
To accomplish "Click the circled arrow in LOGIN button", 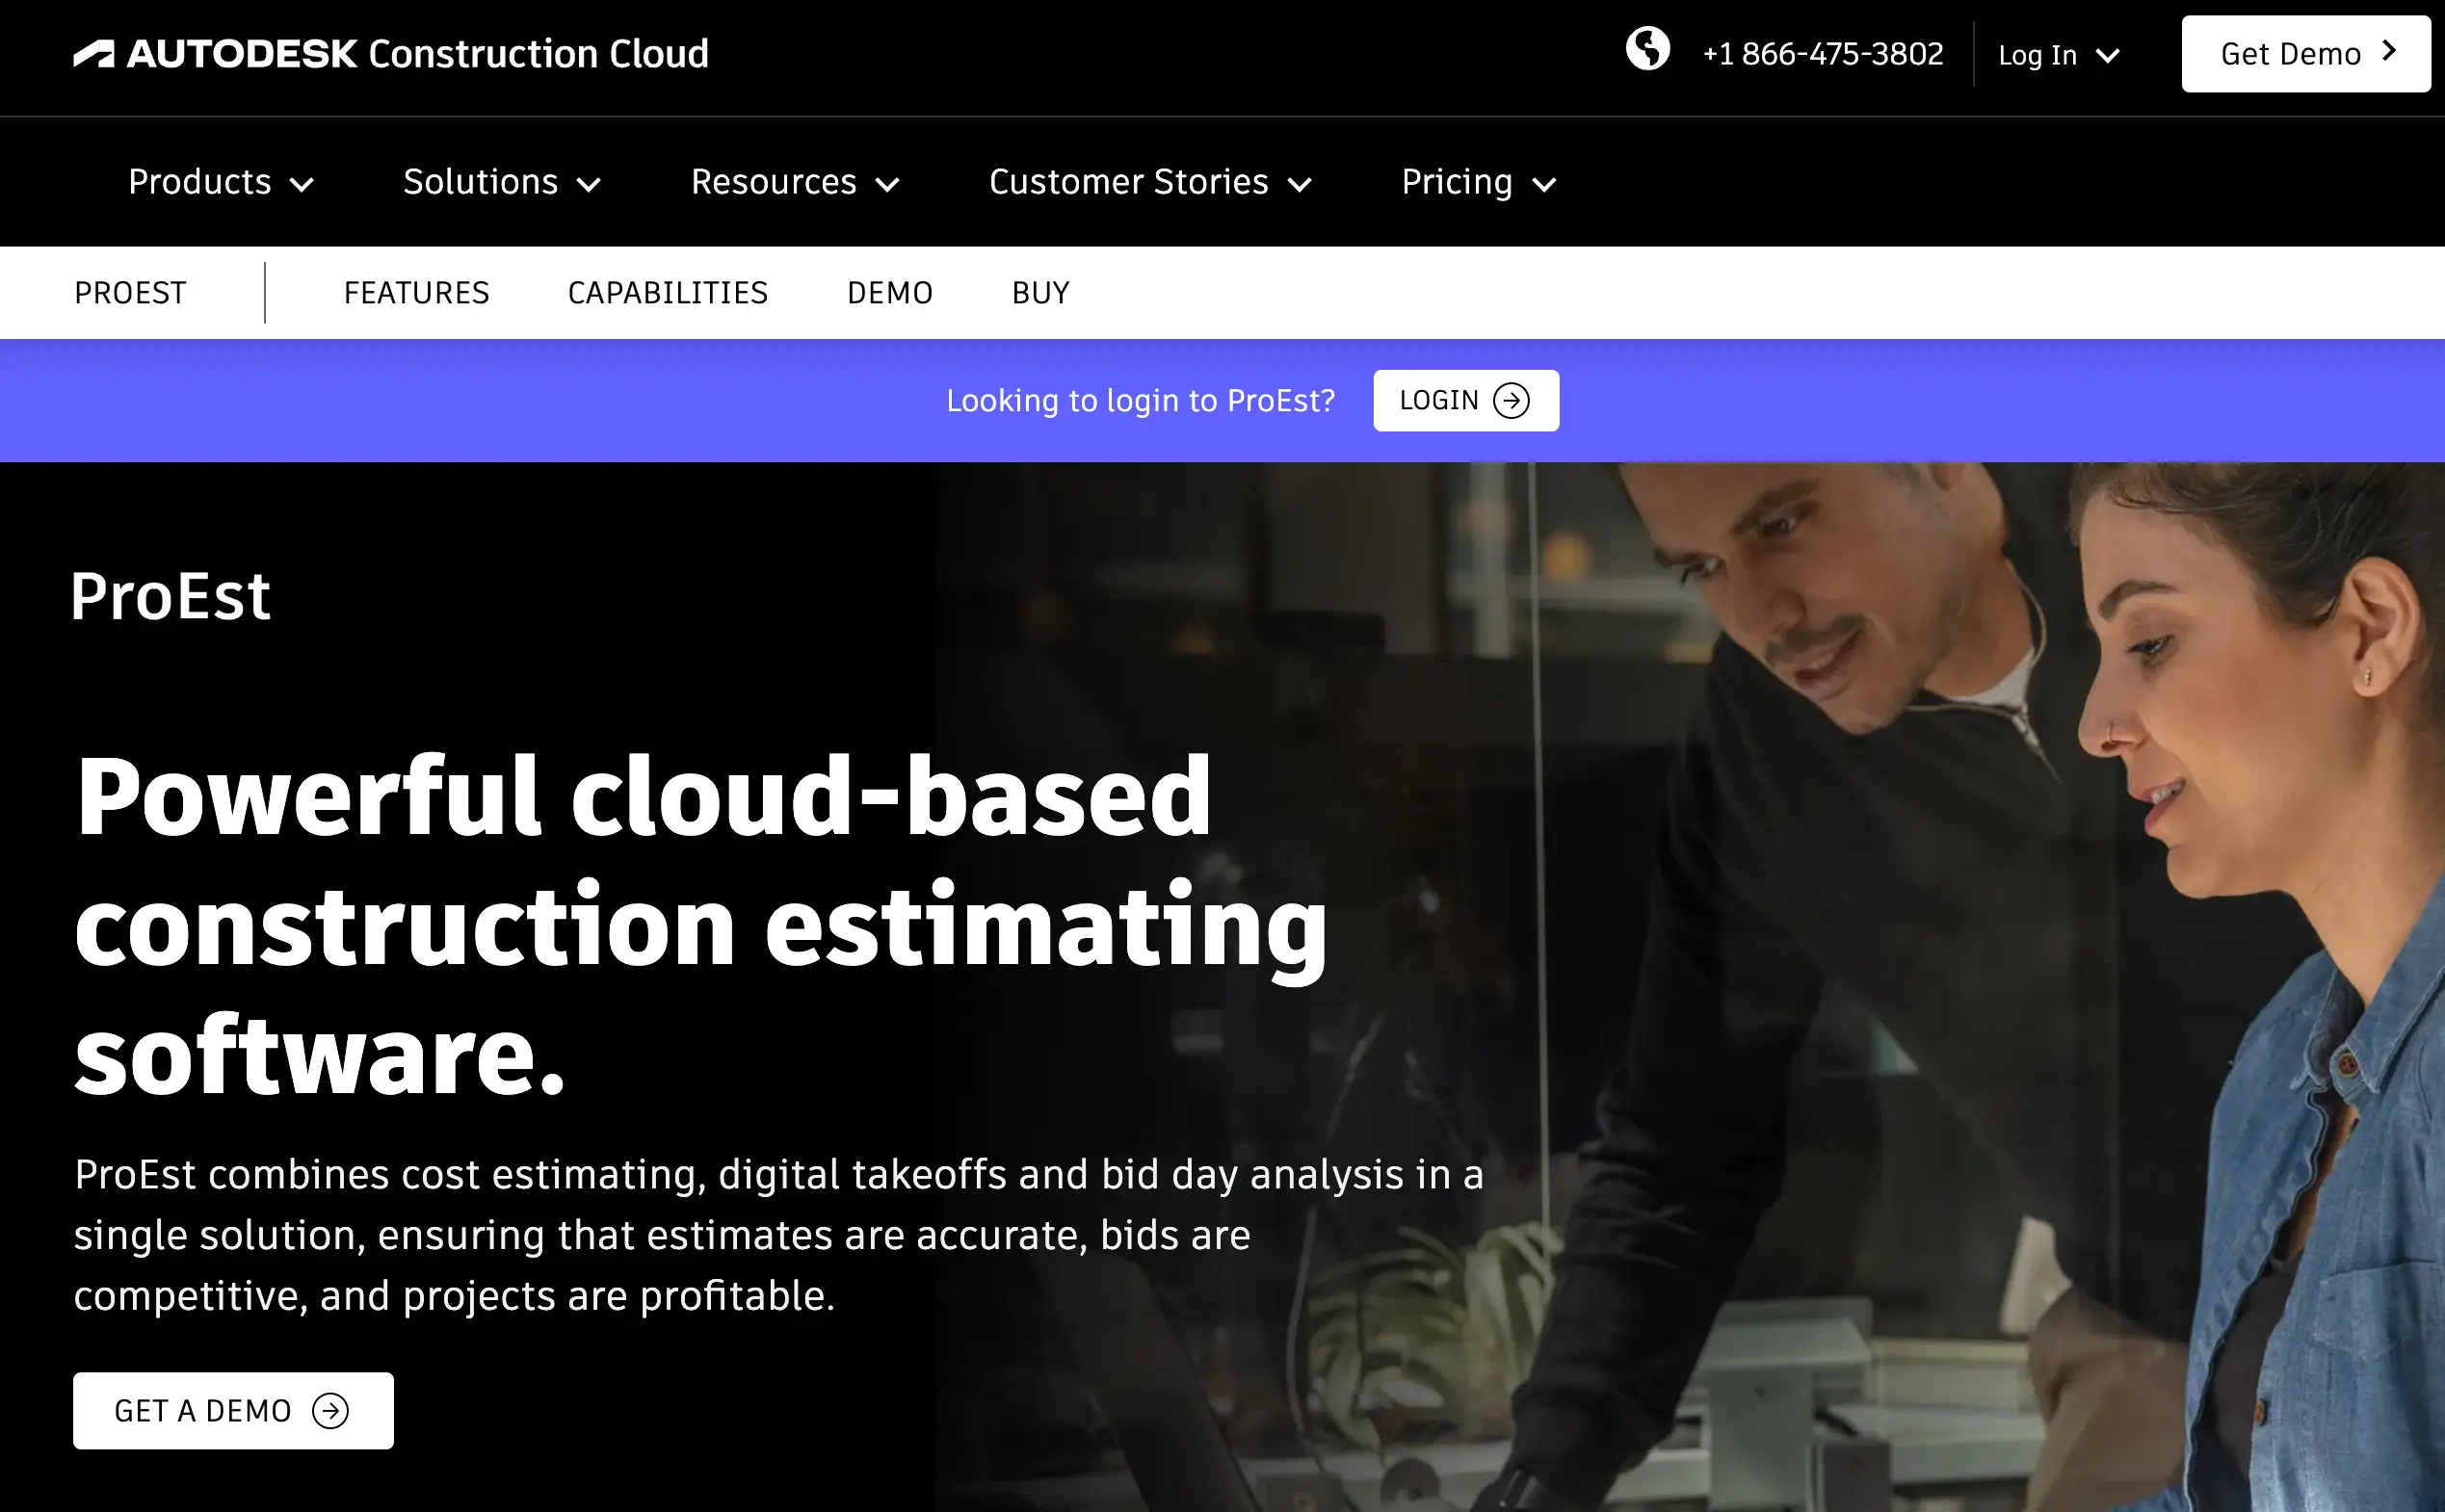I will (x=1511, y=401).
